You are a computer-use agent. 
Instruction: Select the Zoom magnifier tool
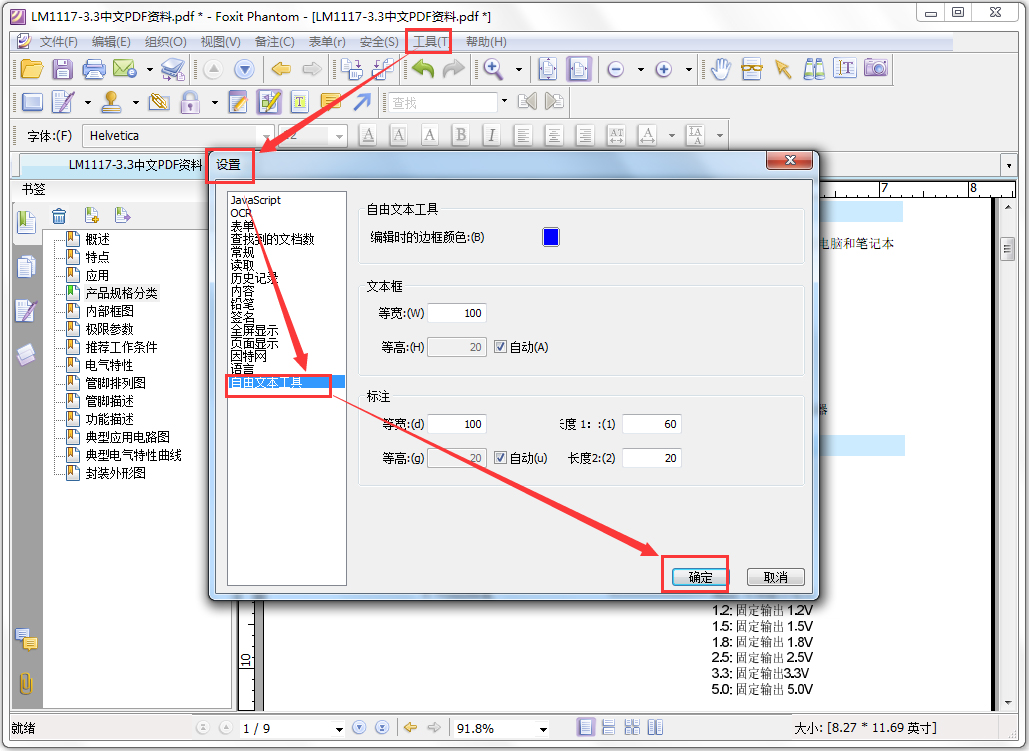pyautogui.click(x=494, y=69)
